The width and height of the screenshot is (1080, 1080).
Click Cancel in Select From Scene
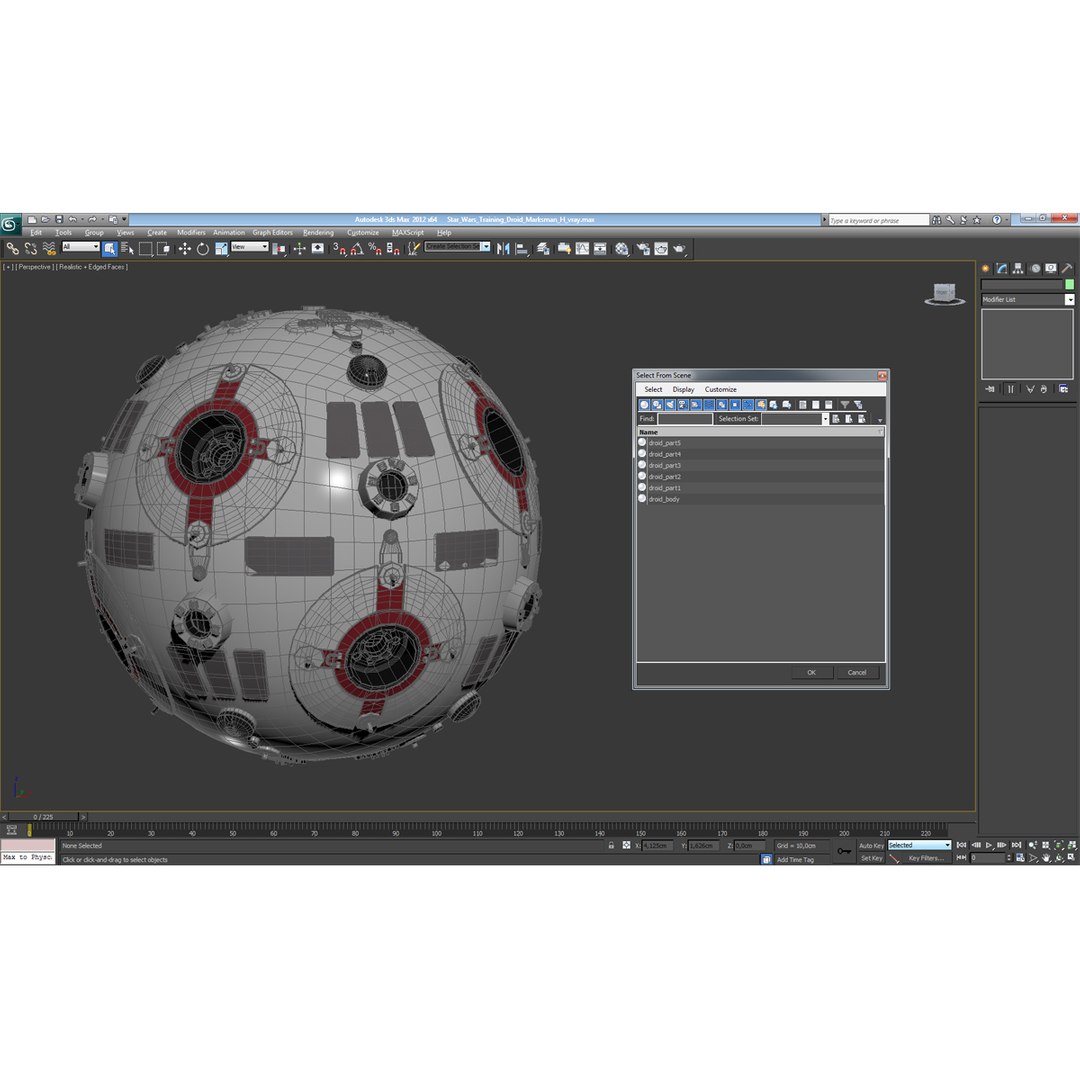coord(857,673)
